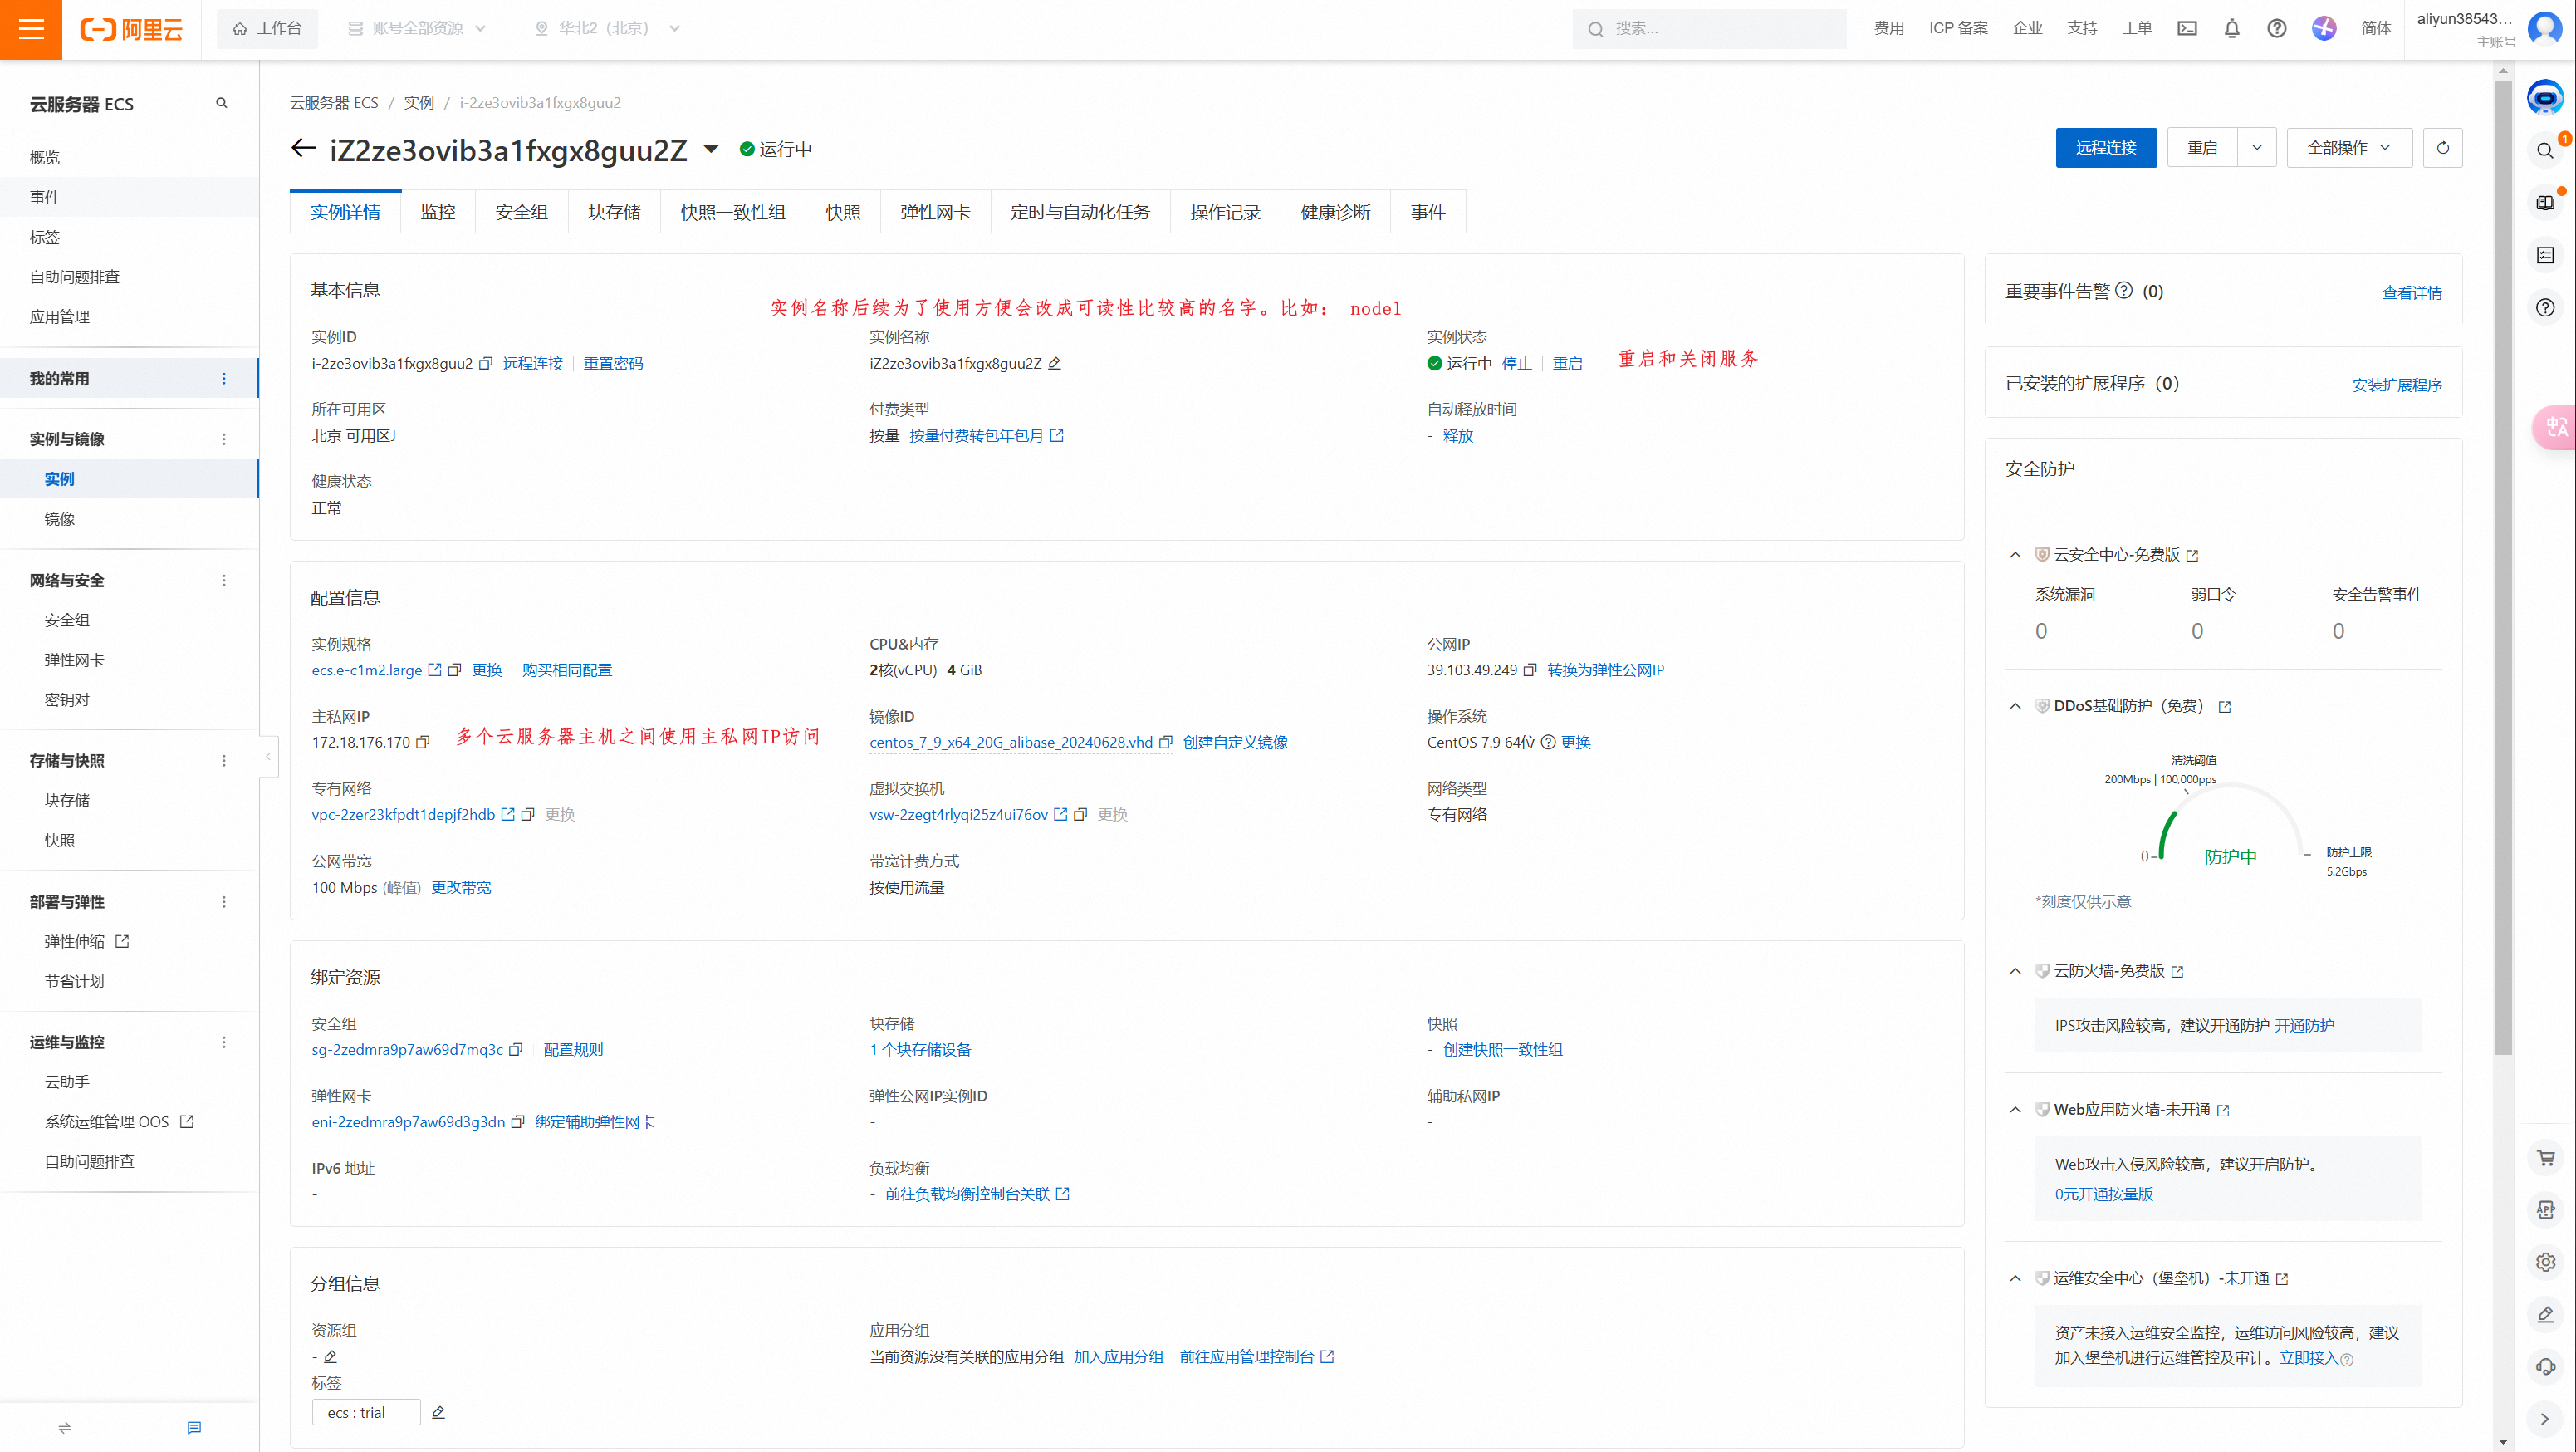
Task: Open the Cloud Shell terminal icon
Action: [x=2187, y=28]
